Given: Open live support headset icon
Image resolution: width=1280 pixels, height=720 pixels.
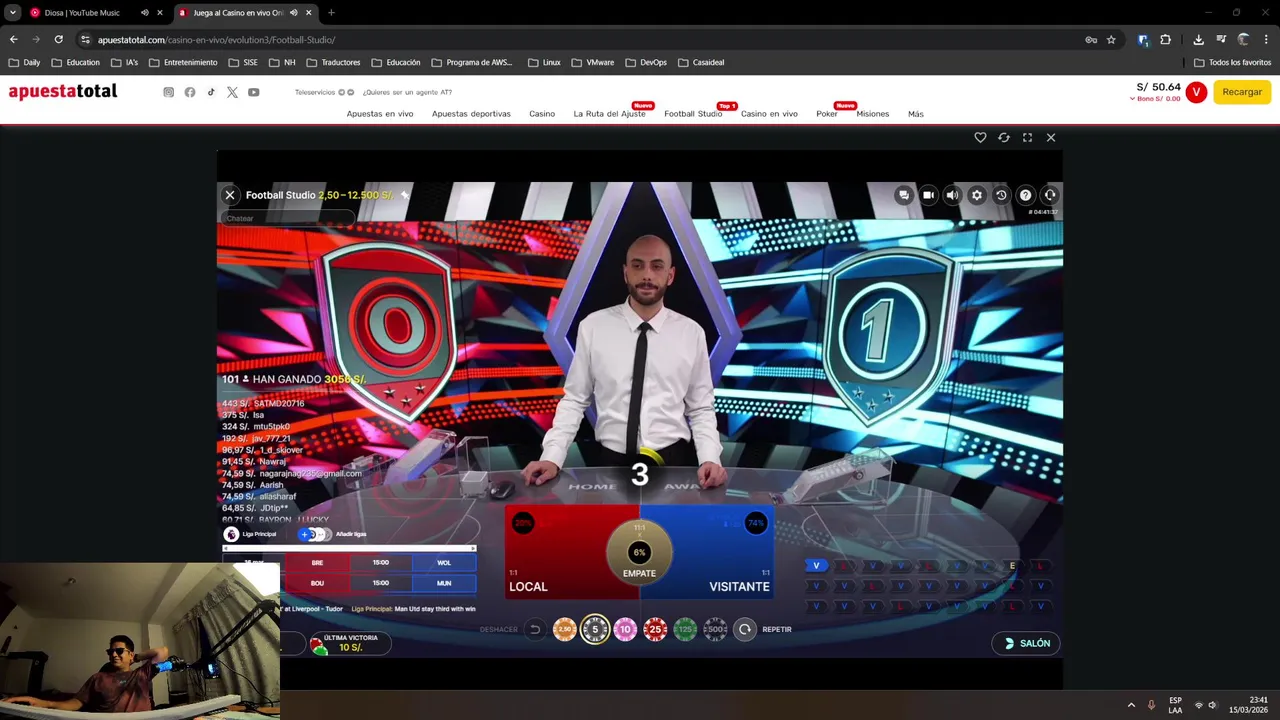Looking at the screenshot, I should (x=1050, y=195).
